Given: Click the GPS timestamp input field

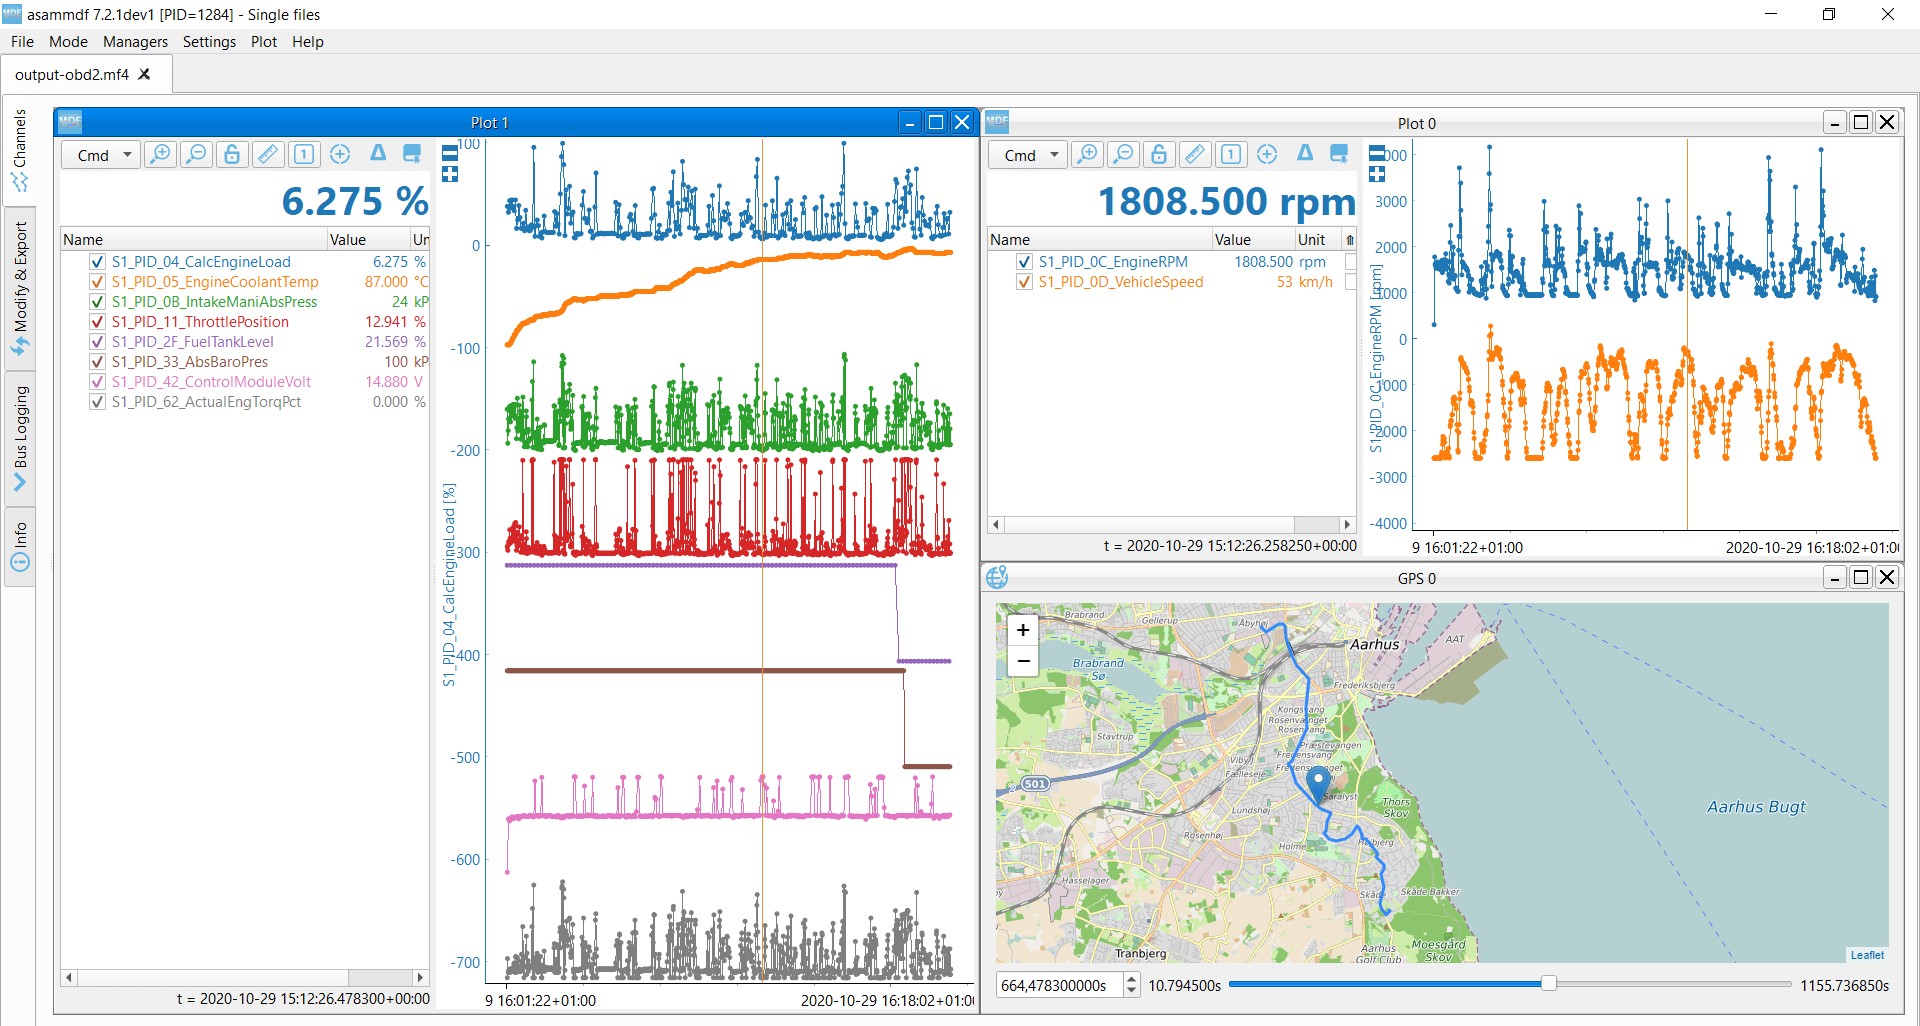Looking at the screenshot, I should pos(1060,985).
